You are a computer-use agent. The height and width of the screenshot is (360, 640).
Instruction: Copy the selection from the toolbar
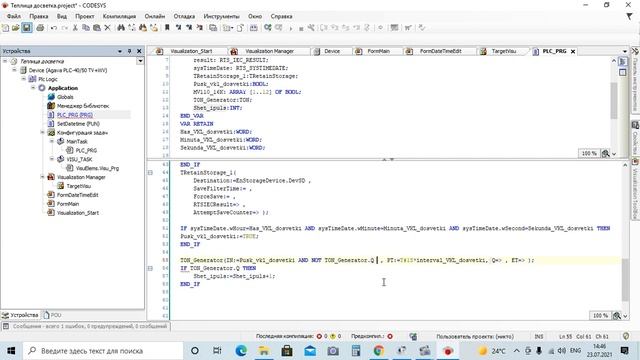[x=86, y=28]
